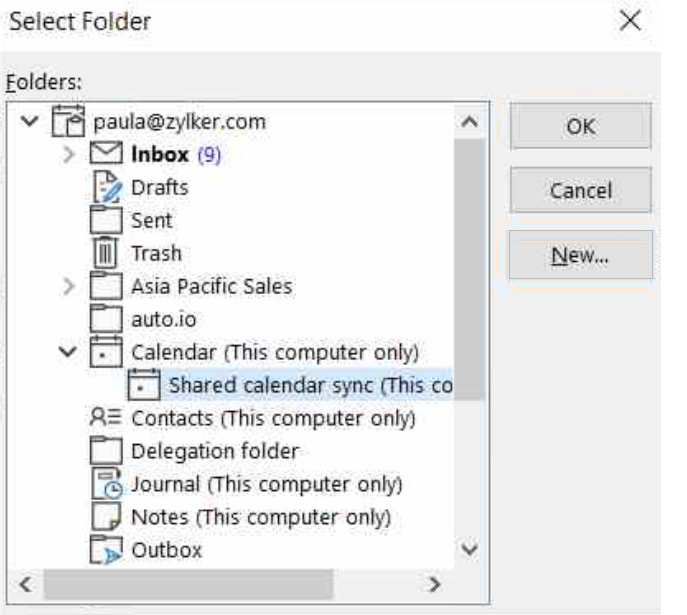Select the Delegation folder item
Image resolution: width=687 pixels, height=615 pixels.
click(214, 451)
